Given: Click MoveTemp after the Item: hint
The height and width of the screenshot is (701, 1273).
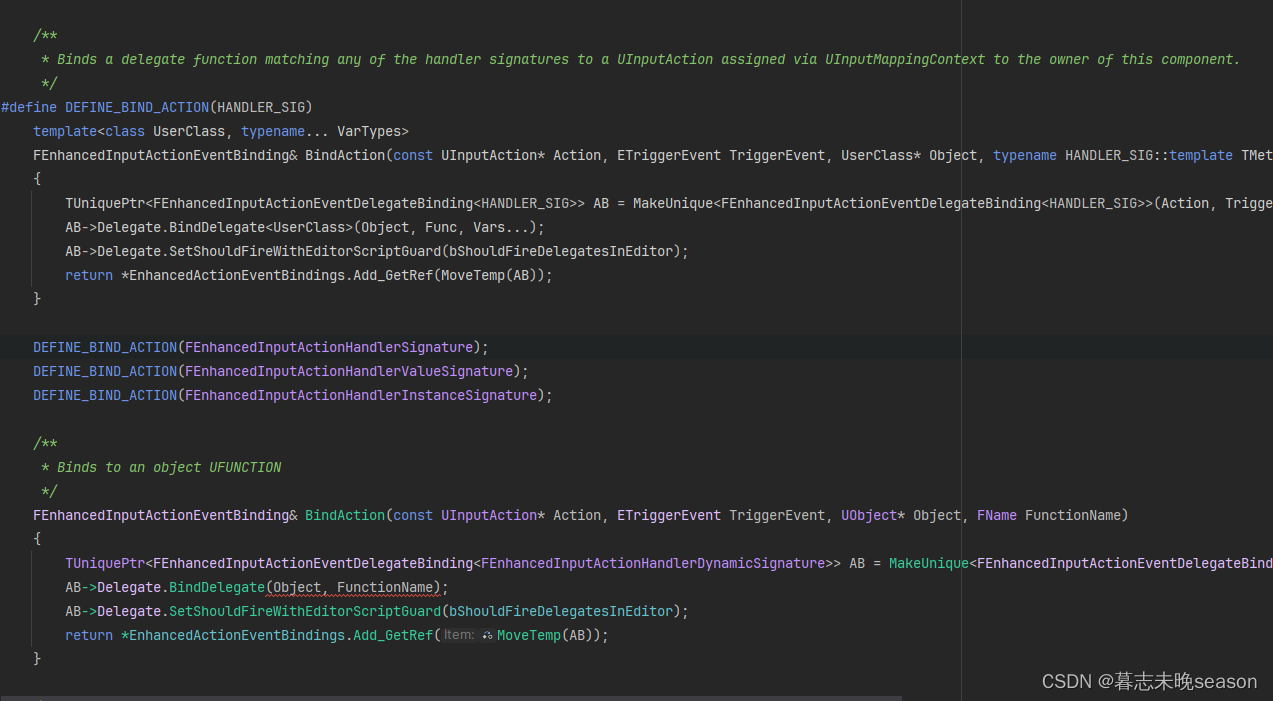Looking at the screenshot, I should point(529,635).
